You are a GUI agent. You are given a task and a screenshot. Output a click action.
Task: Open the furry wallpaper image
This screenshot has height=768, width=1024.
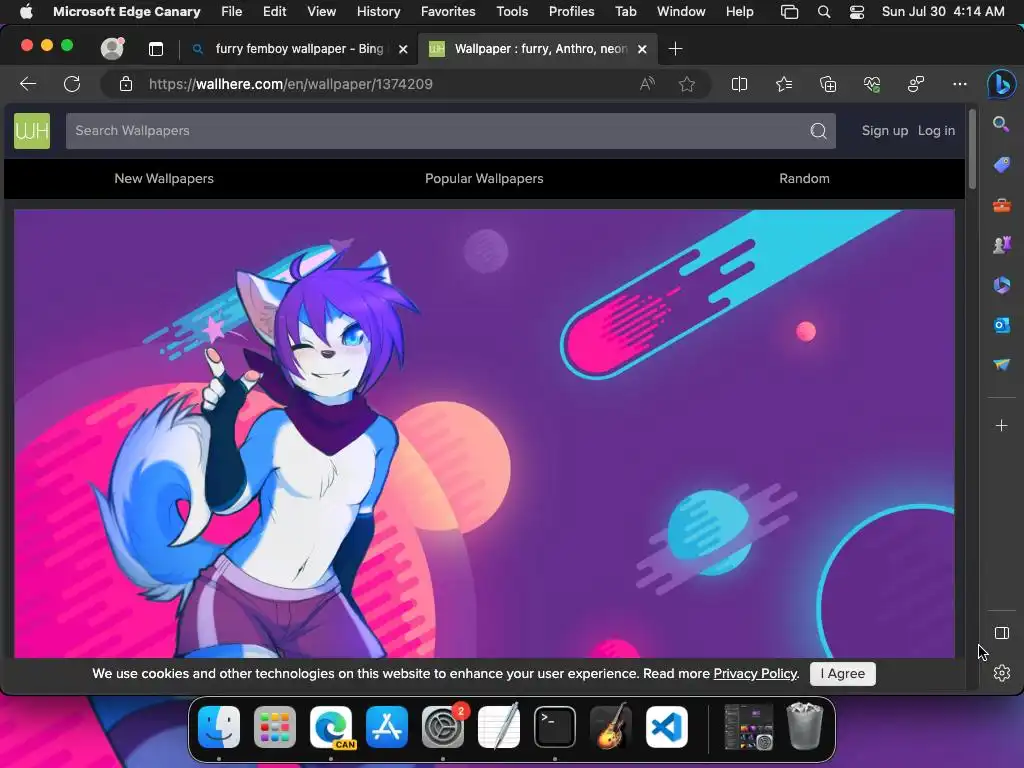coord(484,434)
